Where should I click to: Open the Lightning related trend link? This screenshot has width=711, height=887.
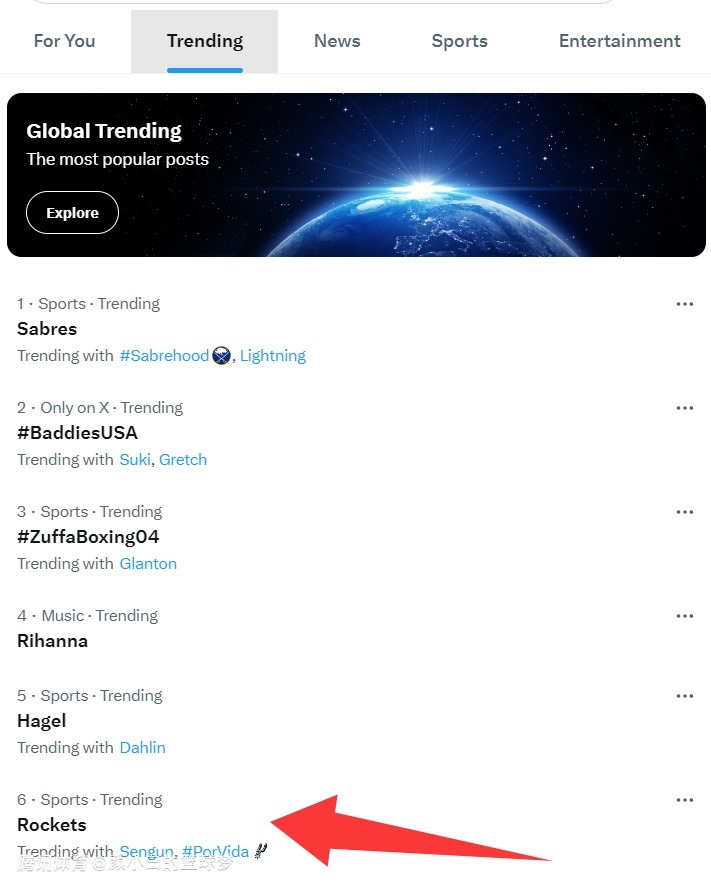pyautogui.click(x=273, y=356)
